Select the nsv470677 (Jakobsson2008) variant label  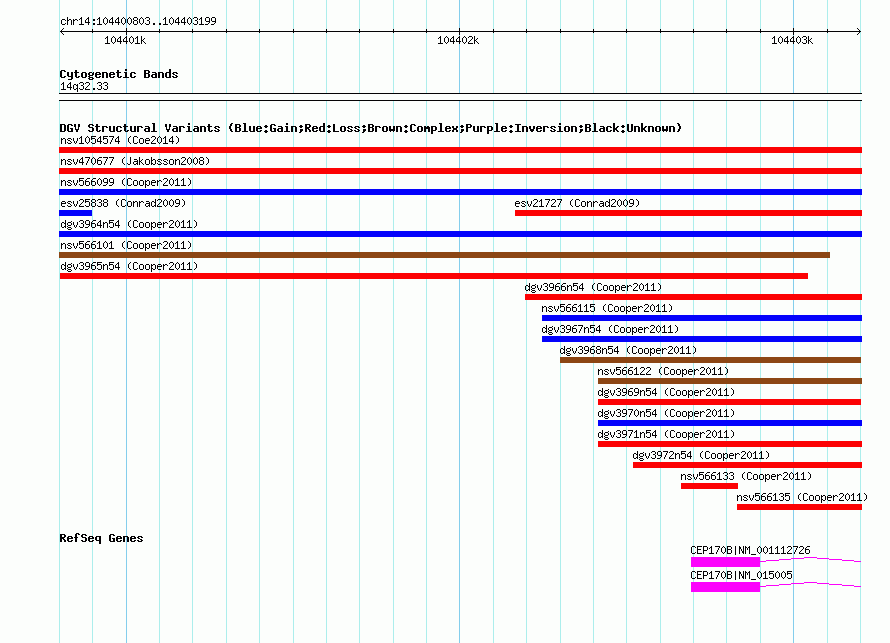coord(135,161)
